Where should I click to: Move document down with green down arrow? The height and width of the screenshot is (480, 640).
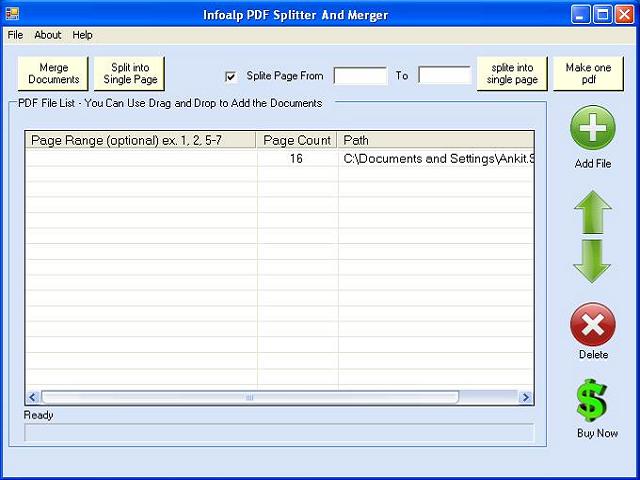click(x=592, y=260)
